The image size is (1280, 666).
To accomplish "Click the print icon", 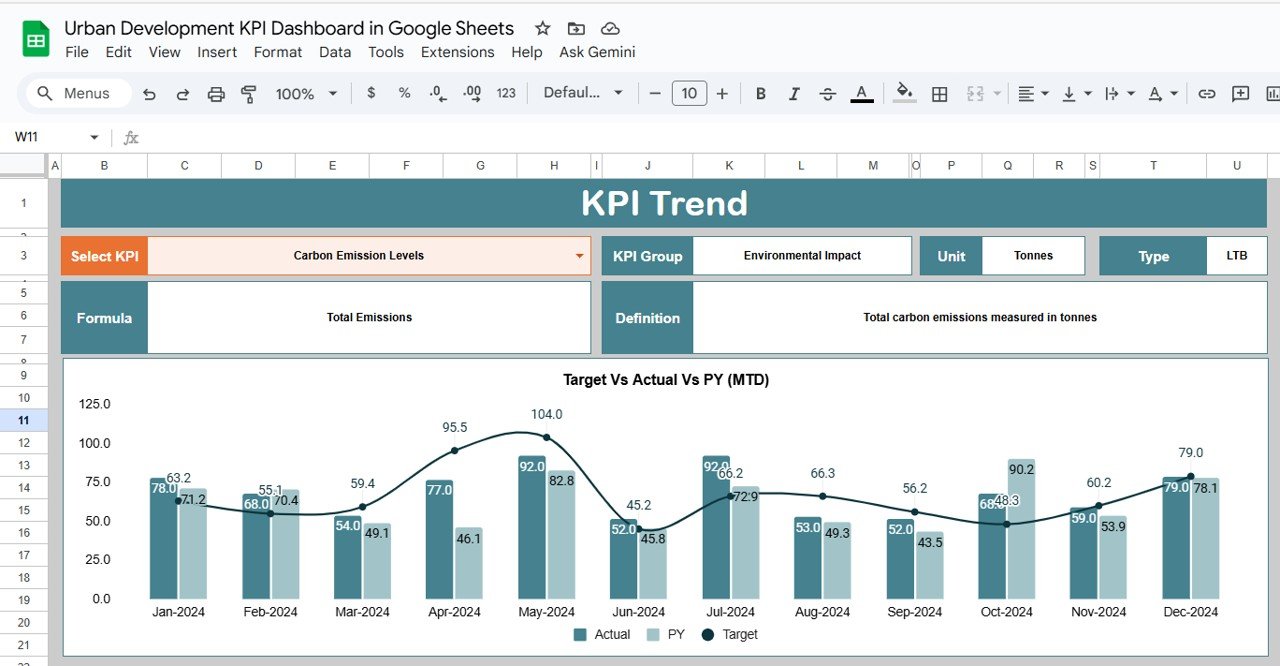I will [216, 93].
